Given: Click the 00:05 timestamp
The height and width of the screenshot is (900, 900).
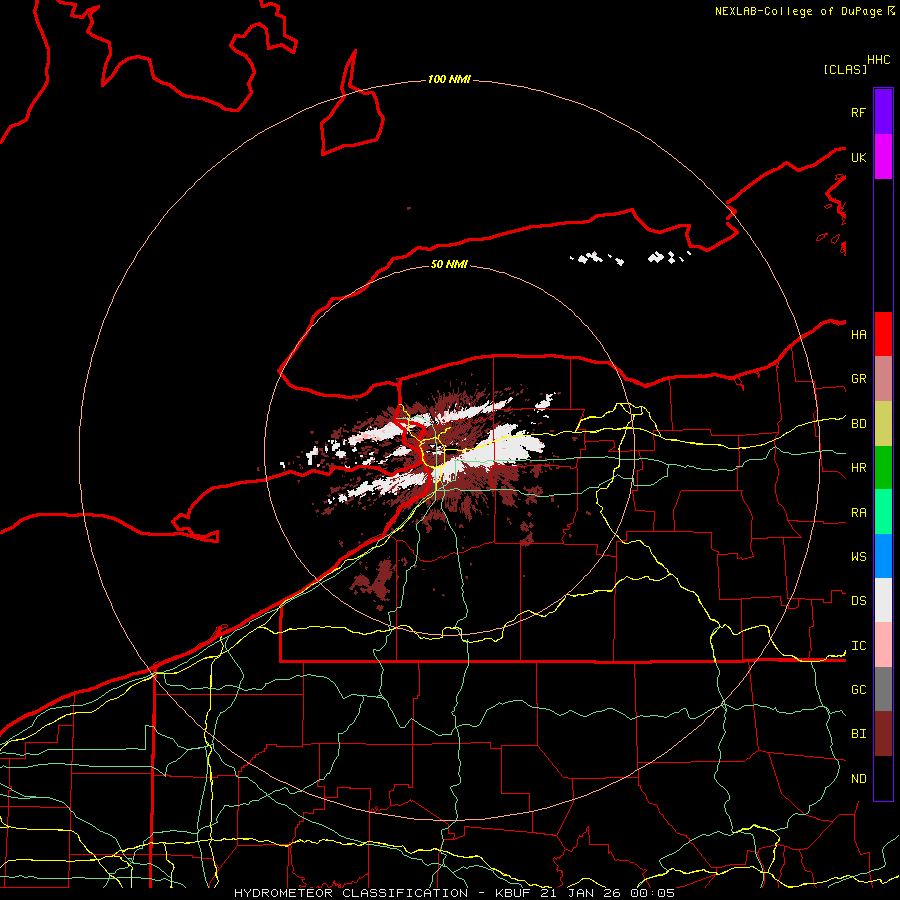Looking at the screenshot, I should [x=653, y=893].
